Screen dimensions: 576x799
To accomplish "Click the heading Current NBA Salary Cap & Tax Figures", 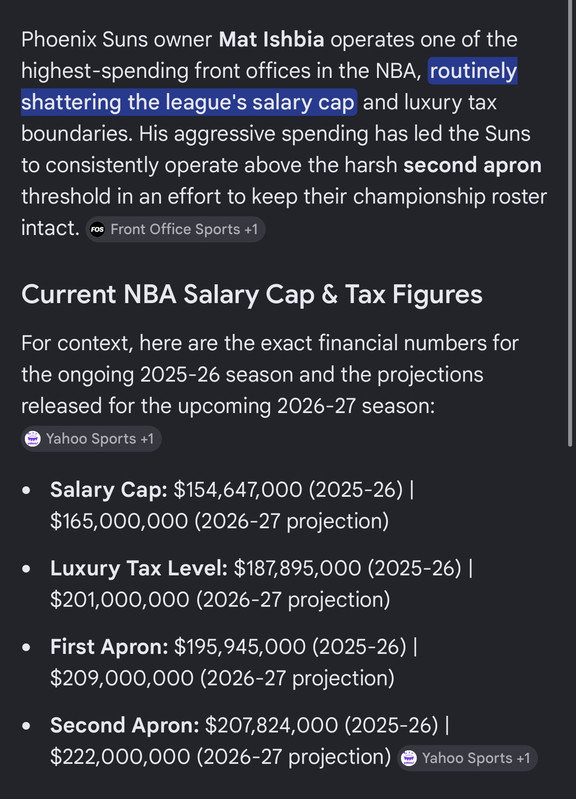I will [252, 295].
